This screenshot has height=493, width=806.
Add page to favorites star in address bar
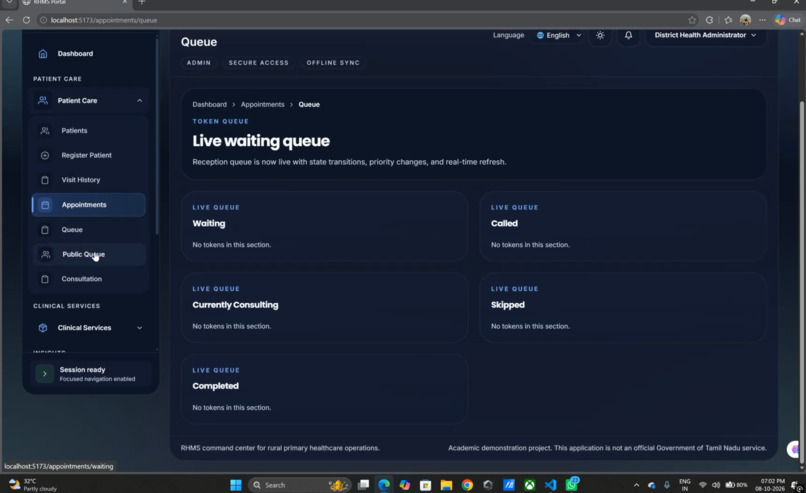click(x=692, y=20)
